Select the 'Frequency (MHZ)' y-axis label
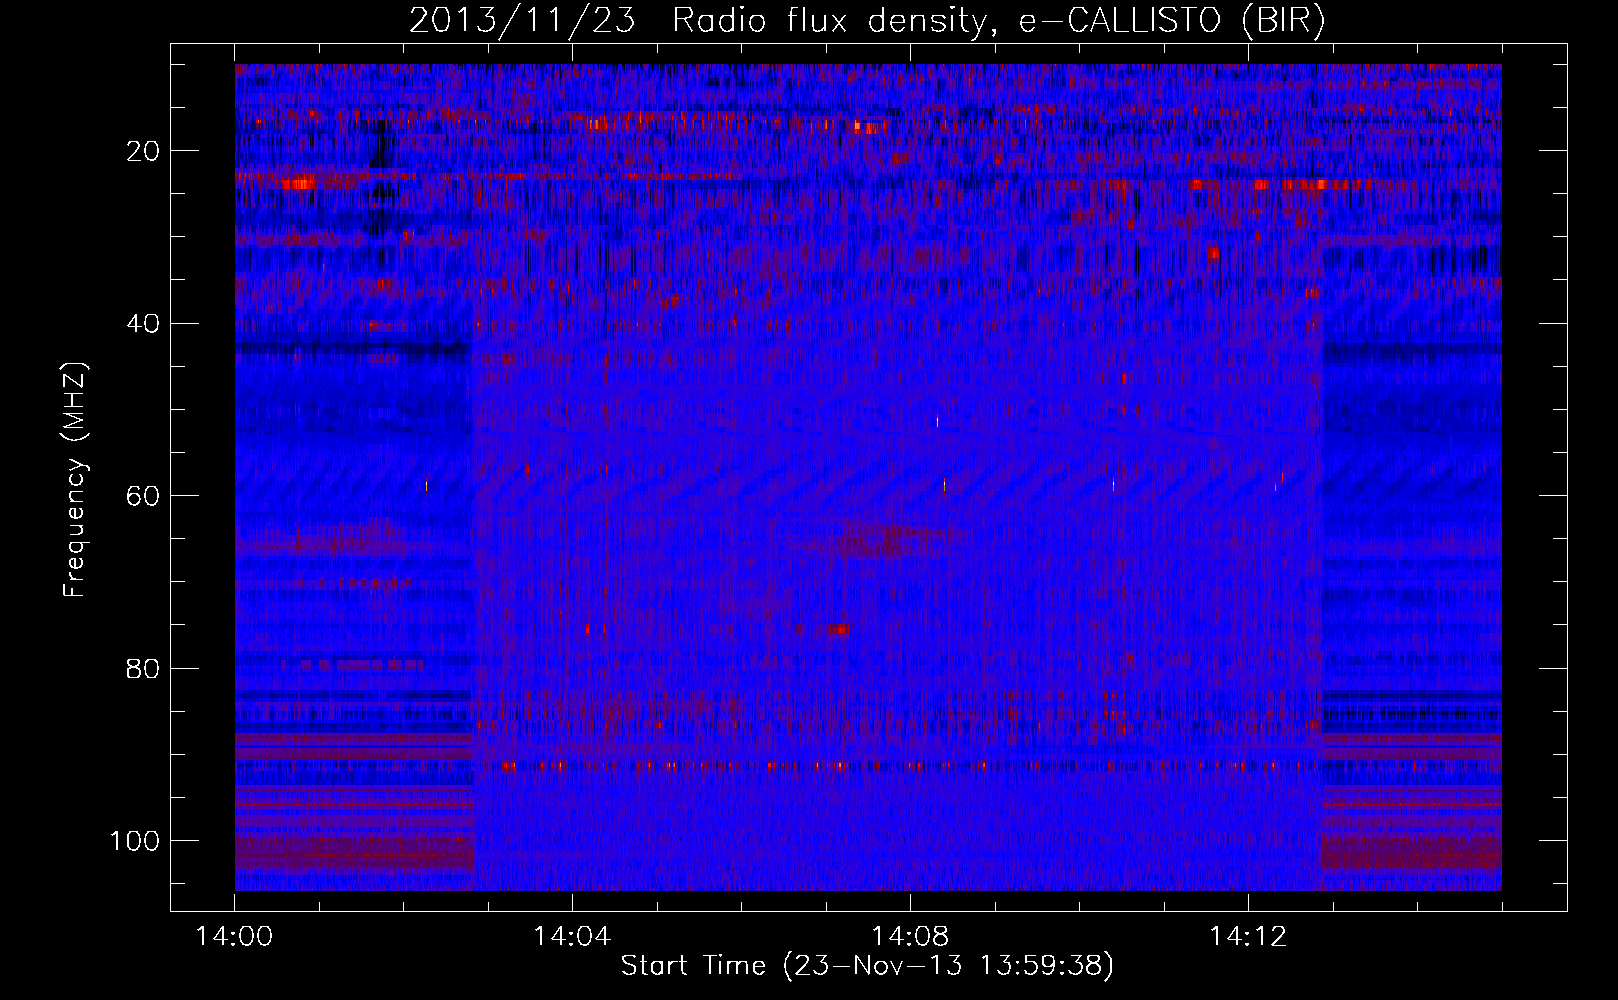The height and width of the screenshot is (1000, 1618). [x=75, y=480]
